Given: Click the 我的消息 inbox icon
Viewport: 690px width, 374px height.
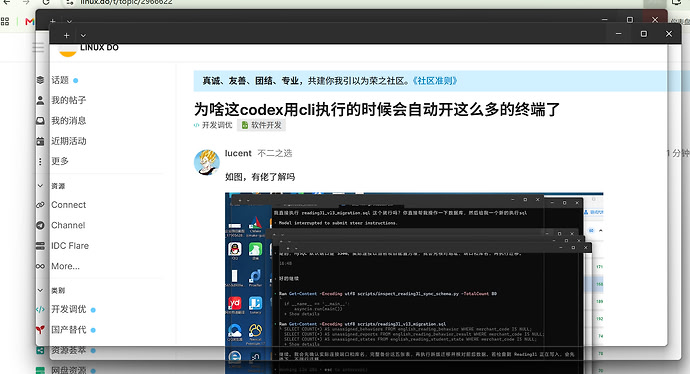Looking at the screenshot, I should click(40, 121).
